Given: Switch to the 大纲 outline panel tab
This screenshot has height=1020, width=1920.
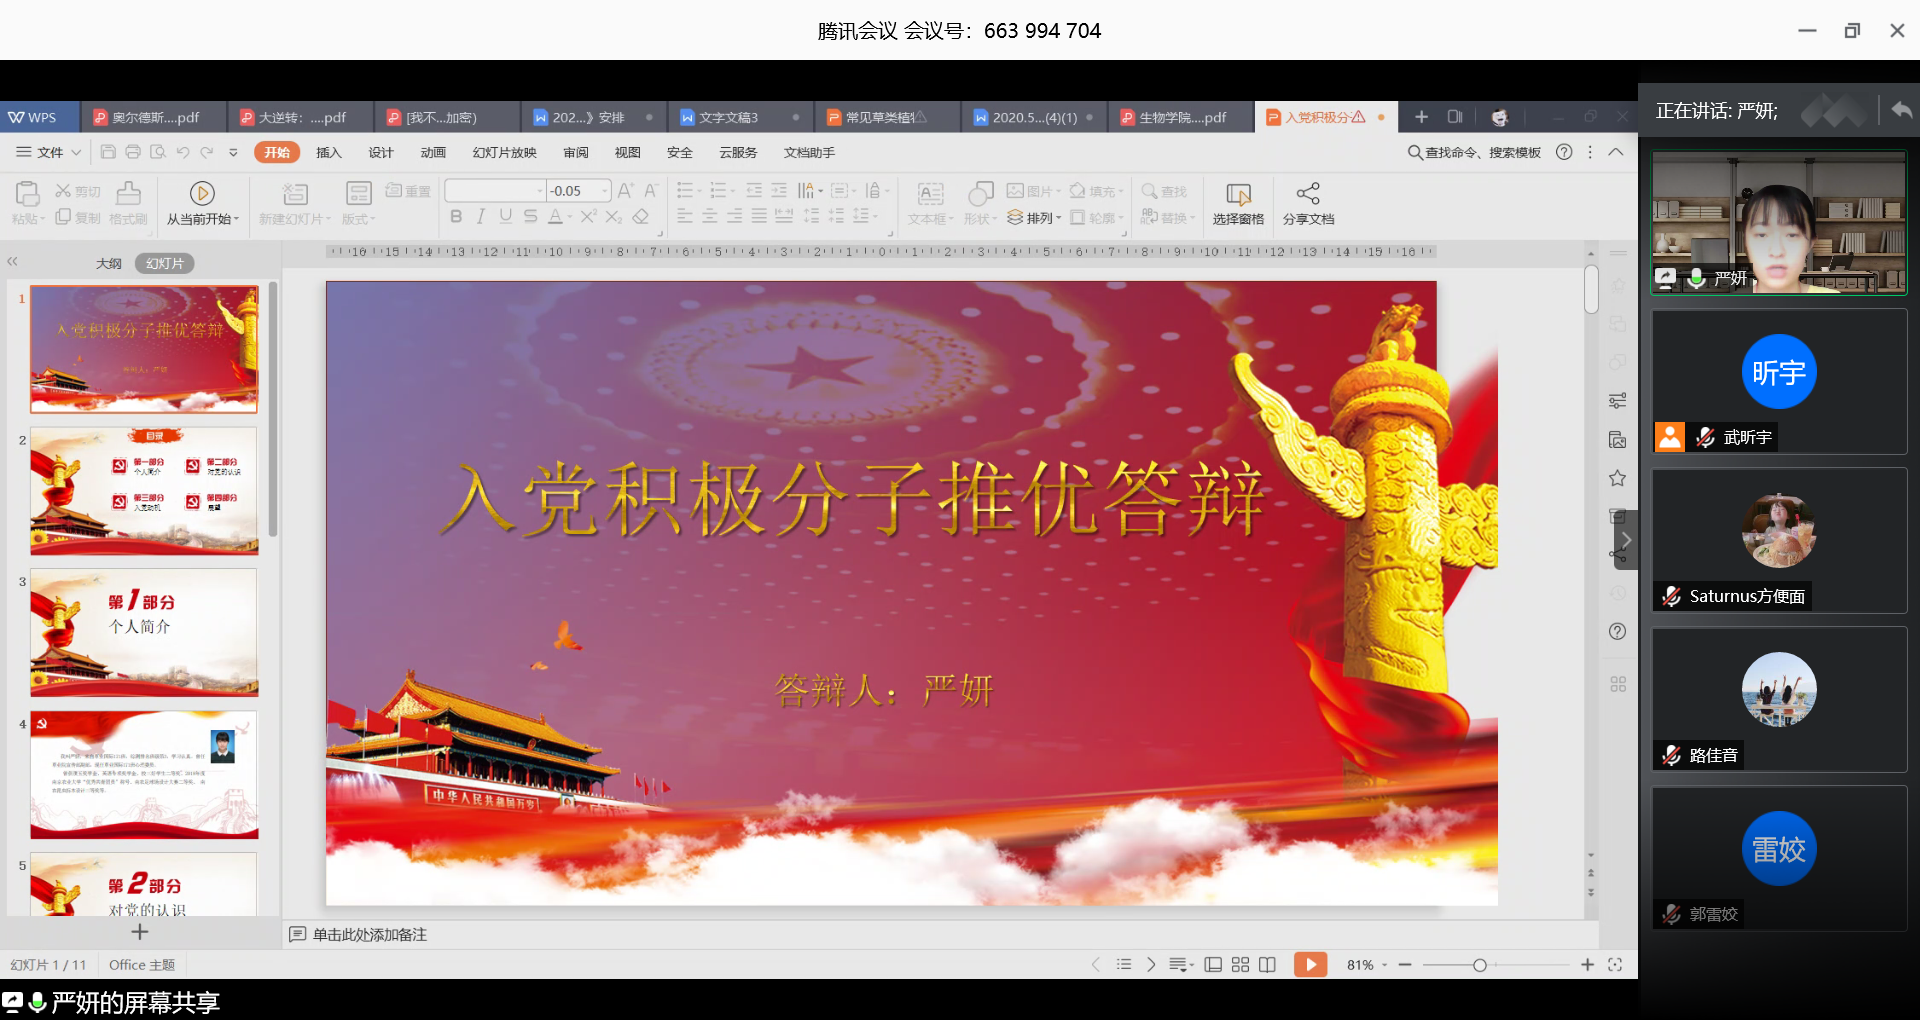Looking at the screenshot, I should pyautogui.click(x=109, y=263).
